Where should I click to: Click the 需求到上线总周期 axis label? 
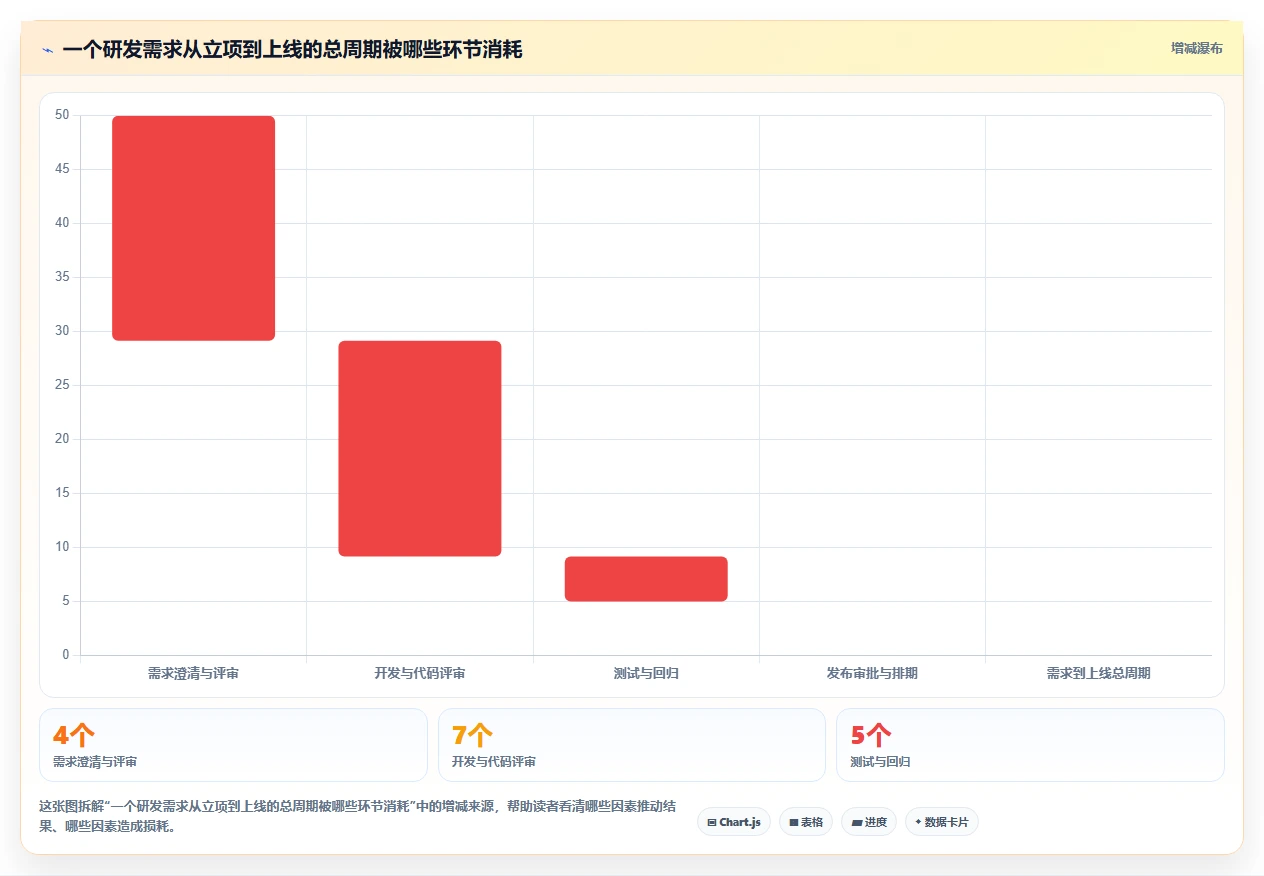coord(1098,673)
